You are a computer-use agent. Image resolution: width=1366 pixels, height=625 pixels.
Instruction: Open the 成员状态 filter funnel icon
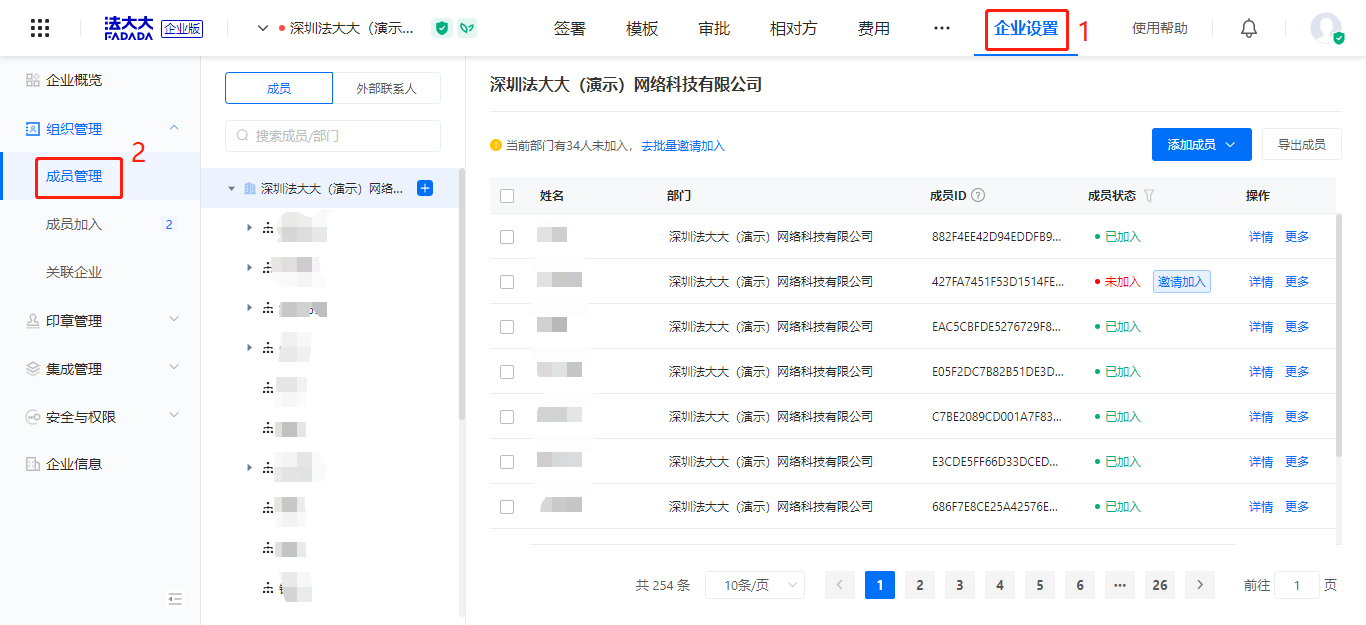pyautogui.click(x=1149, y=196)
